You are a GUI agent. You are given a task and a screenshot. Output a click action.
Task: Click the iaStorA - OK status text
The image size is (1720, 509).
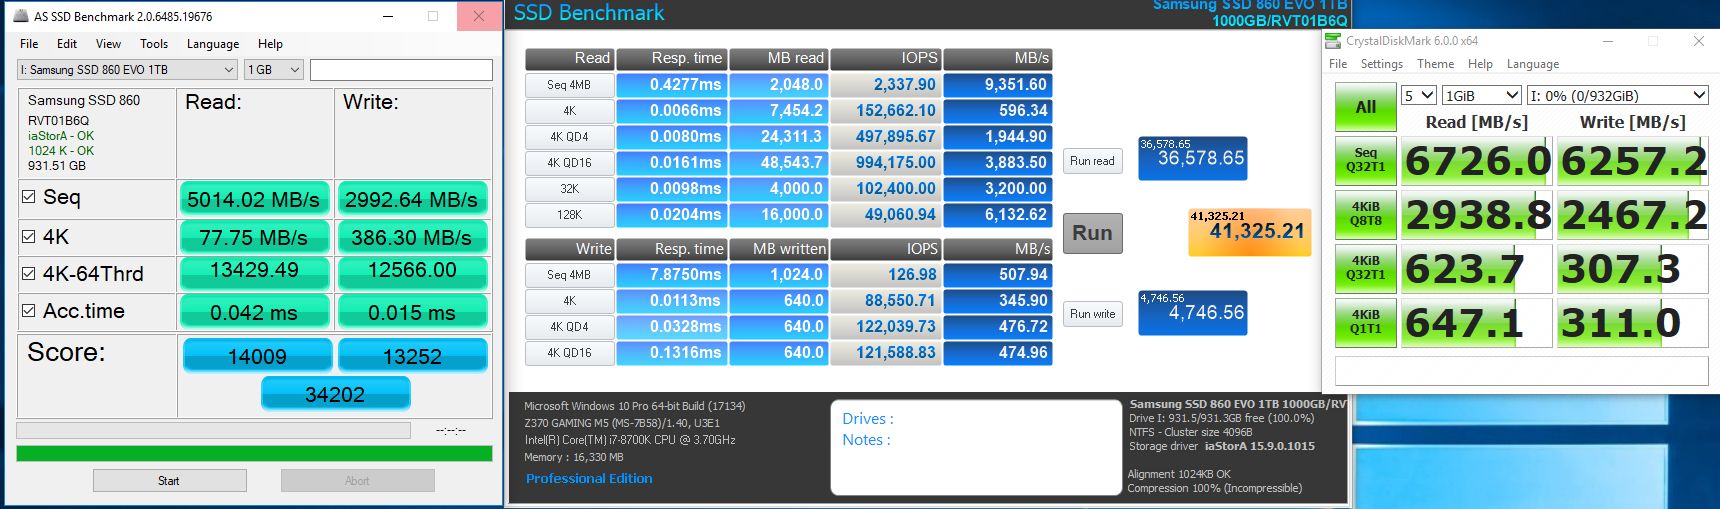pyautogui.click(x=61, y=136)
